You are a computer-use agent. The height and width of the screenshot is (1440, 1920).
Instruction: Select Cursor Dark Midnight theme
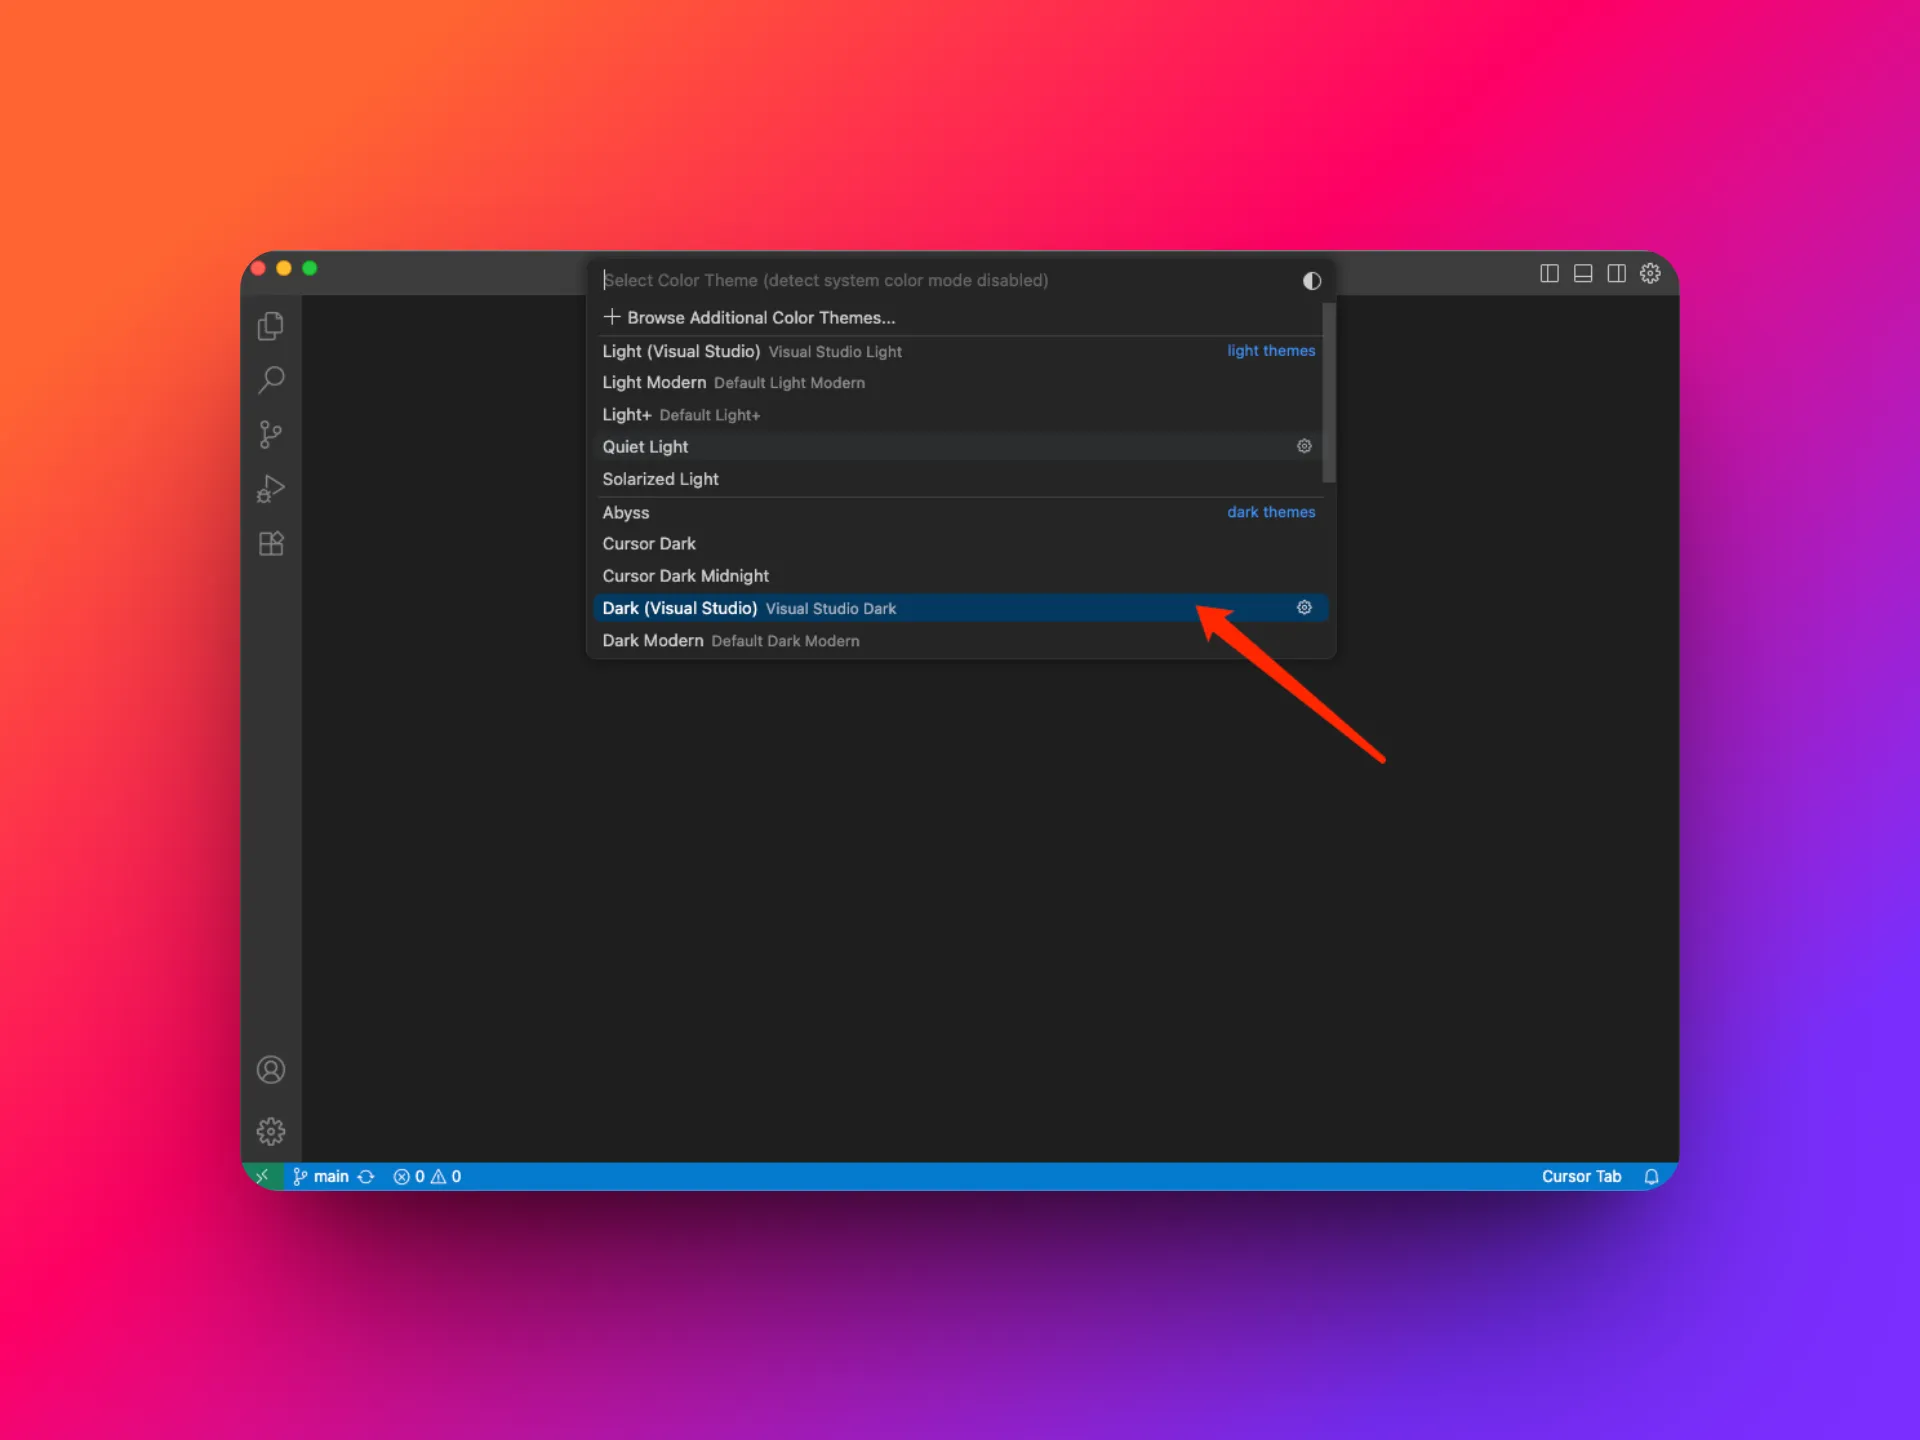[960, 576]
